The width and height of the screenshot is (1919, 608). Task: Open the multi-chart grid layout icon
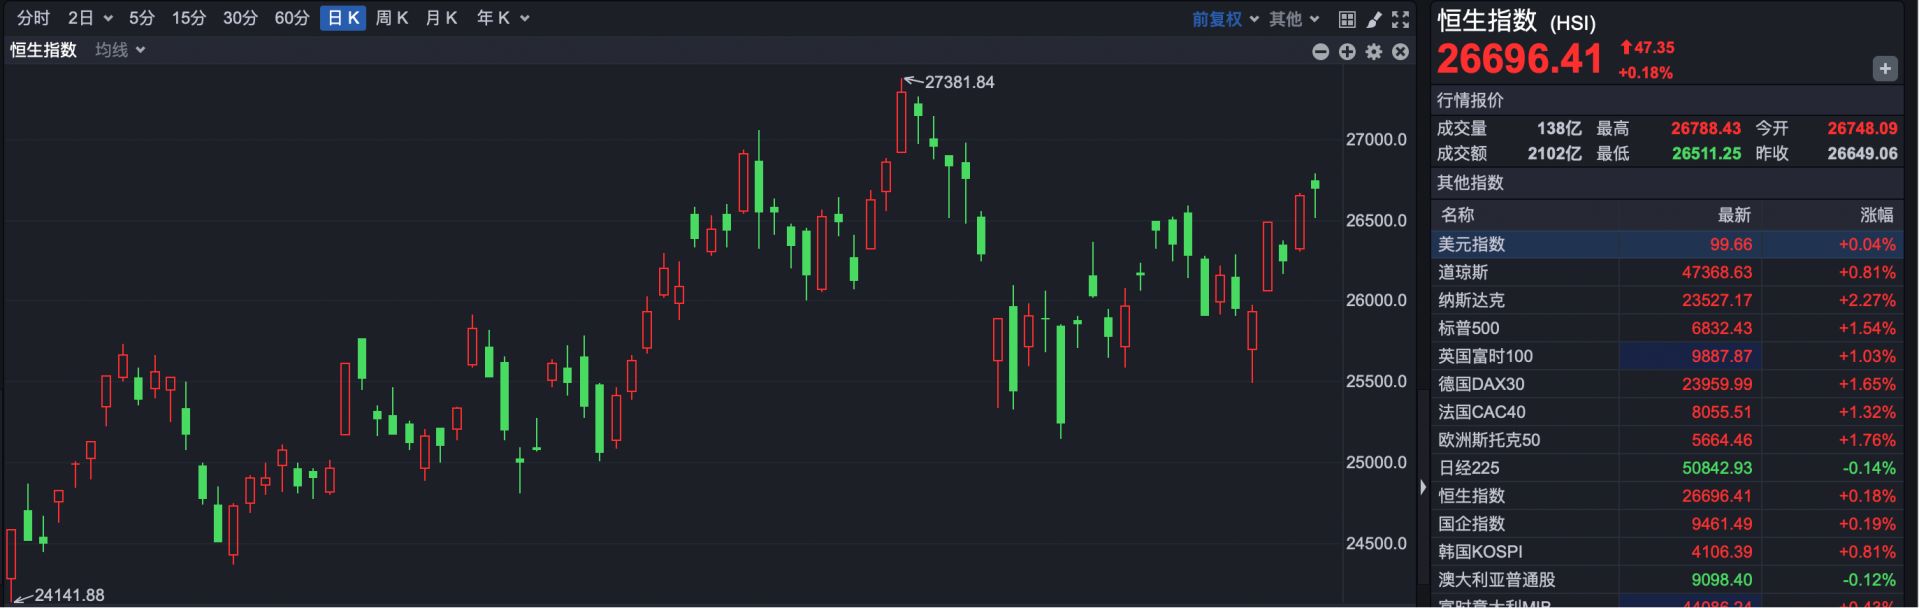pyautogui.click(x=1347, y=19)
